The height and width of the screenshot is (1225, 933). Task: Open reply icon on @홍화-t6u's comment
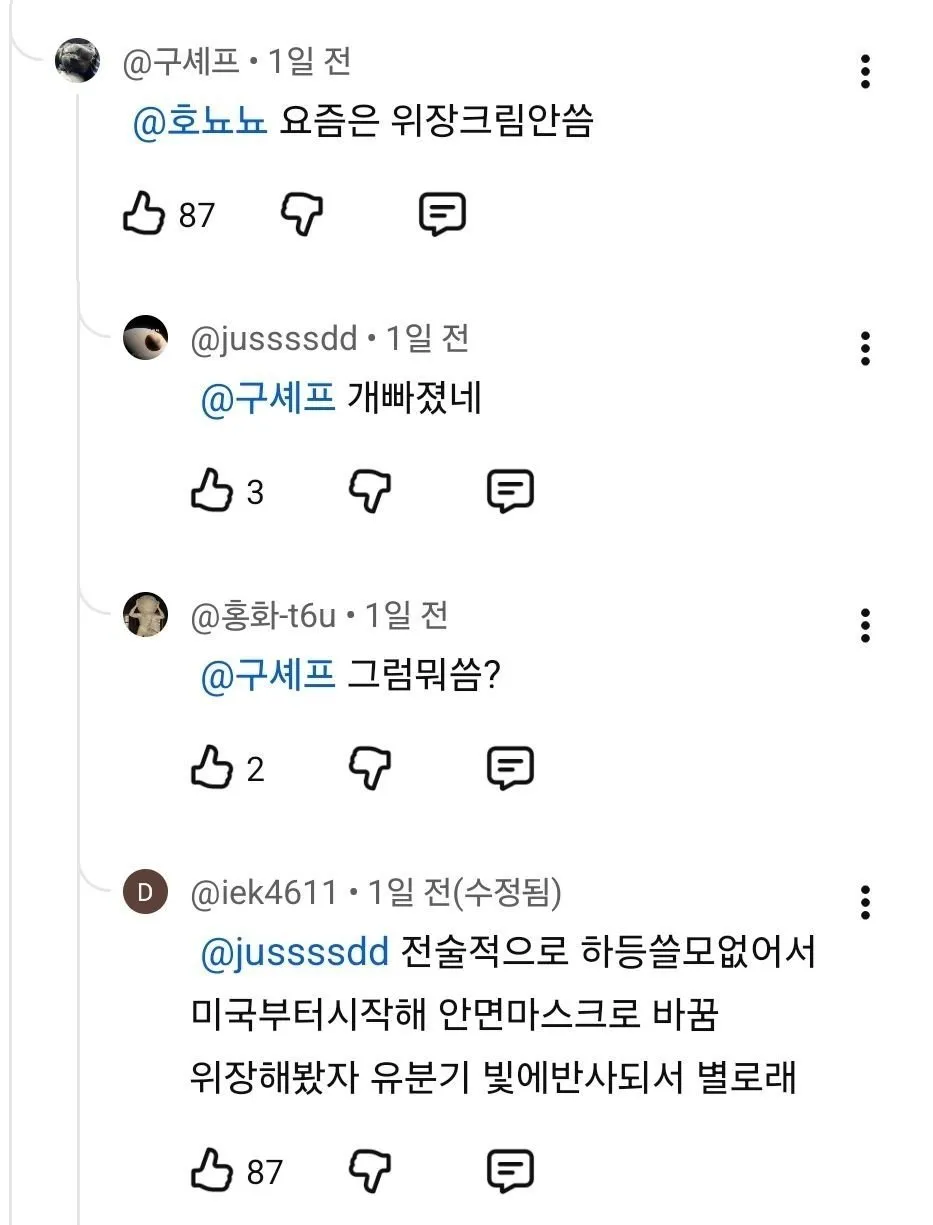(511, 767)
